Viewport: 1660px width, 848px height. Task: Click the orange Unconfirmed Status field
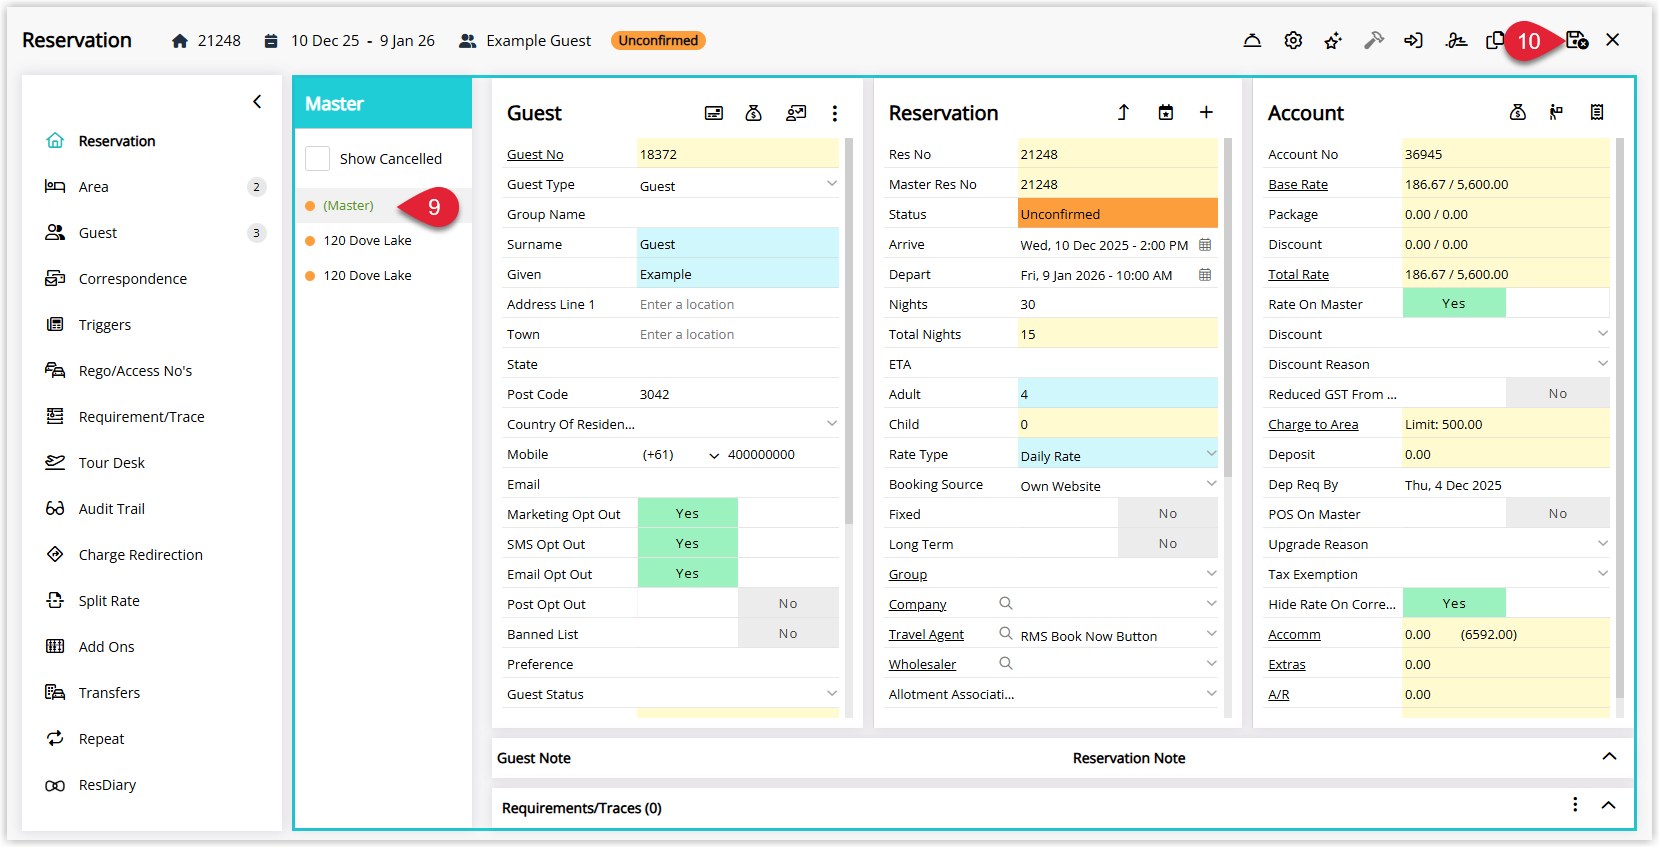pyautogui.click(x=1118, y=214)
